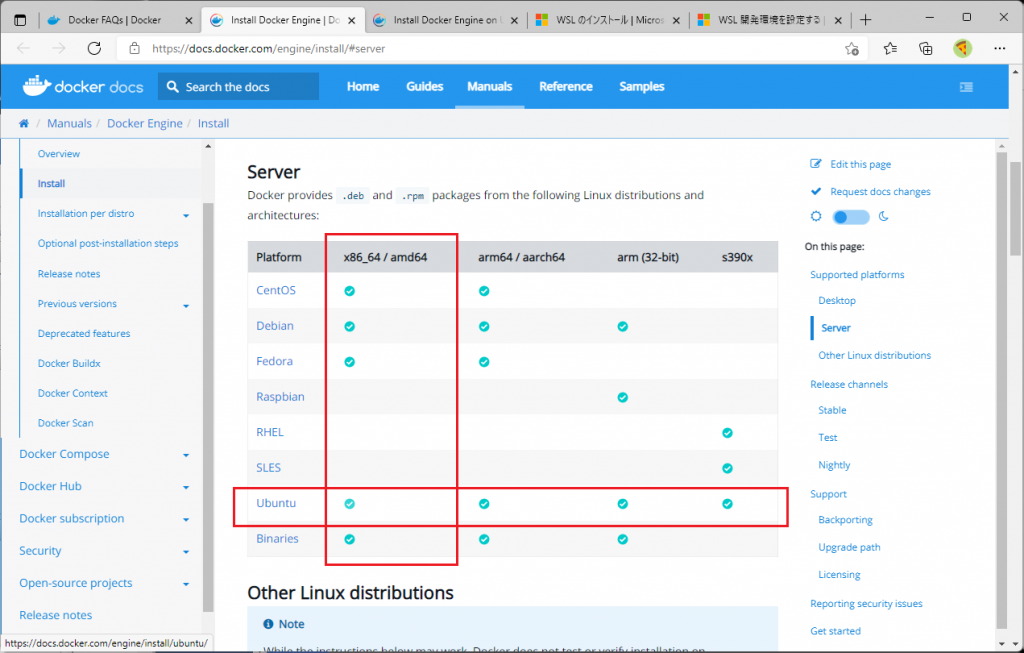This screenshot has height=653, width=1024.
Task: Close the Install Docker Engine on Ubuntu tab
Action: pyautogui.click(x=514, y=21)
